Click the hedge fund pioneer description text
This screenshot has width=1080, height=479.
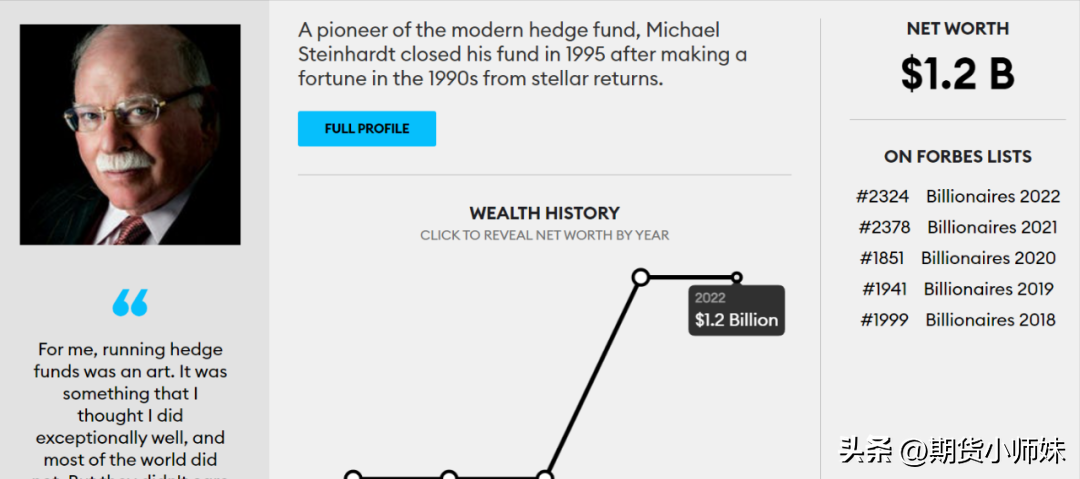click(522, 54)
